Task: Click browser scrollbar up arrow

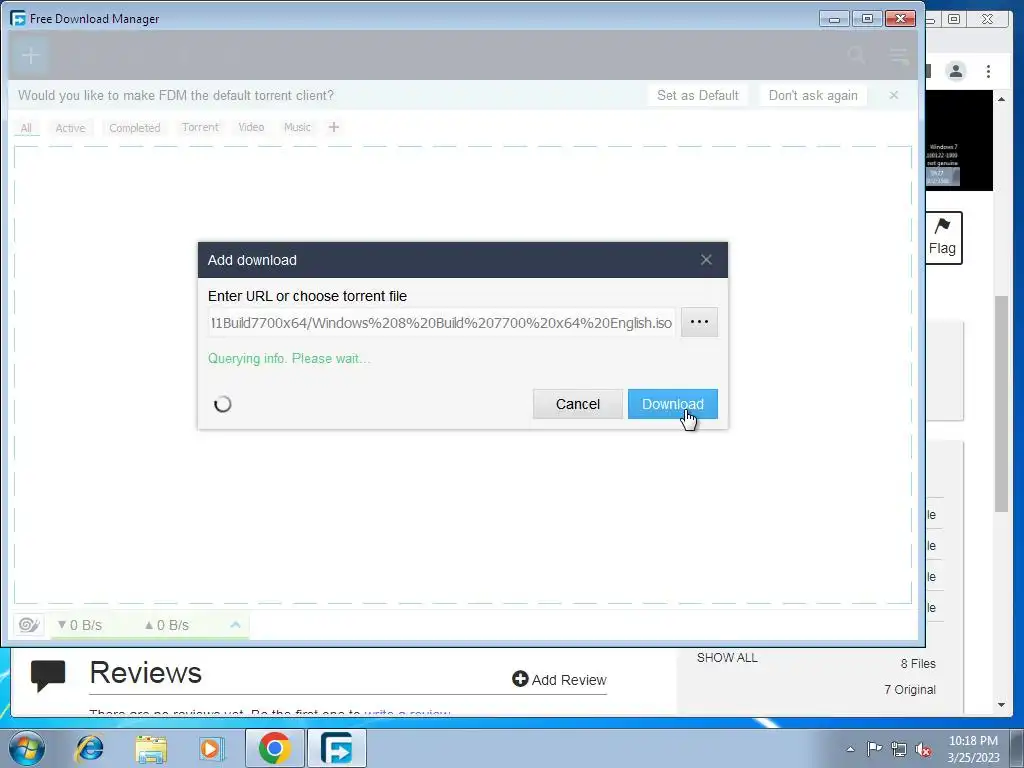Action: (1001, 99)
